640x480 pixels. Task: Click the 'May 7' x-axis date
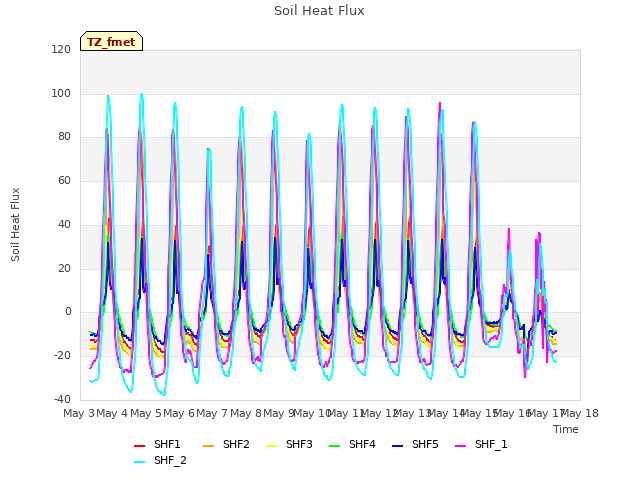(x=212, y=413)
